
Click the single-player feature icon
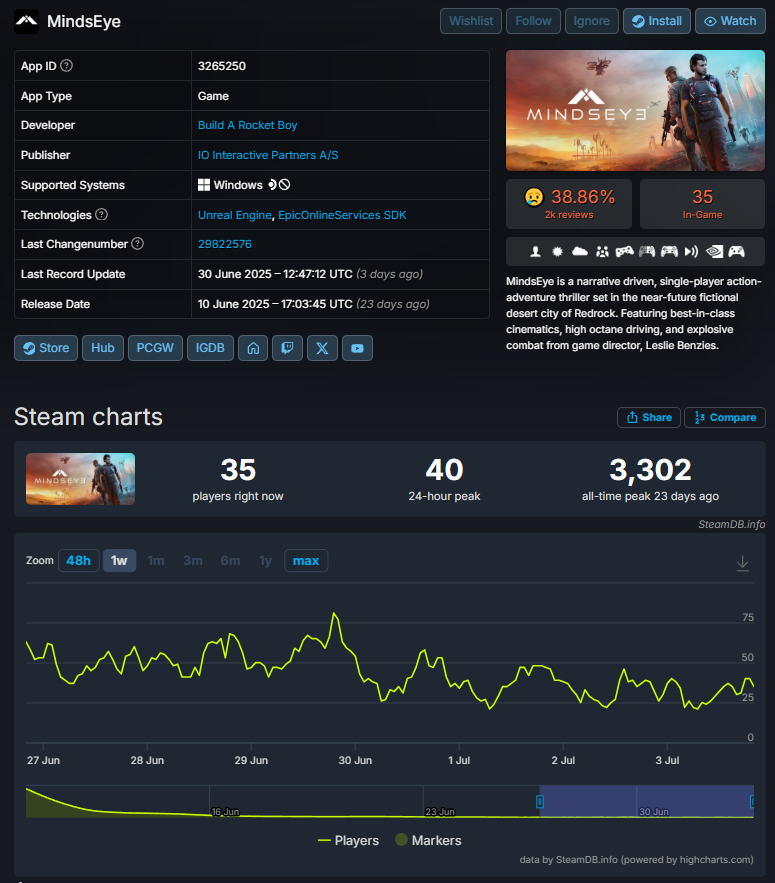pos(535,252)
